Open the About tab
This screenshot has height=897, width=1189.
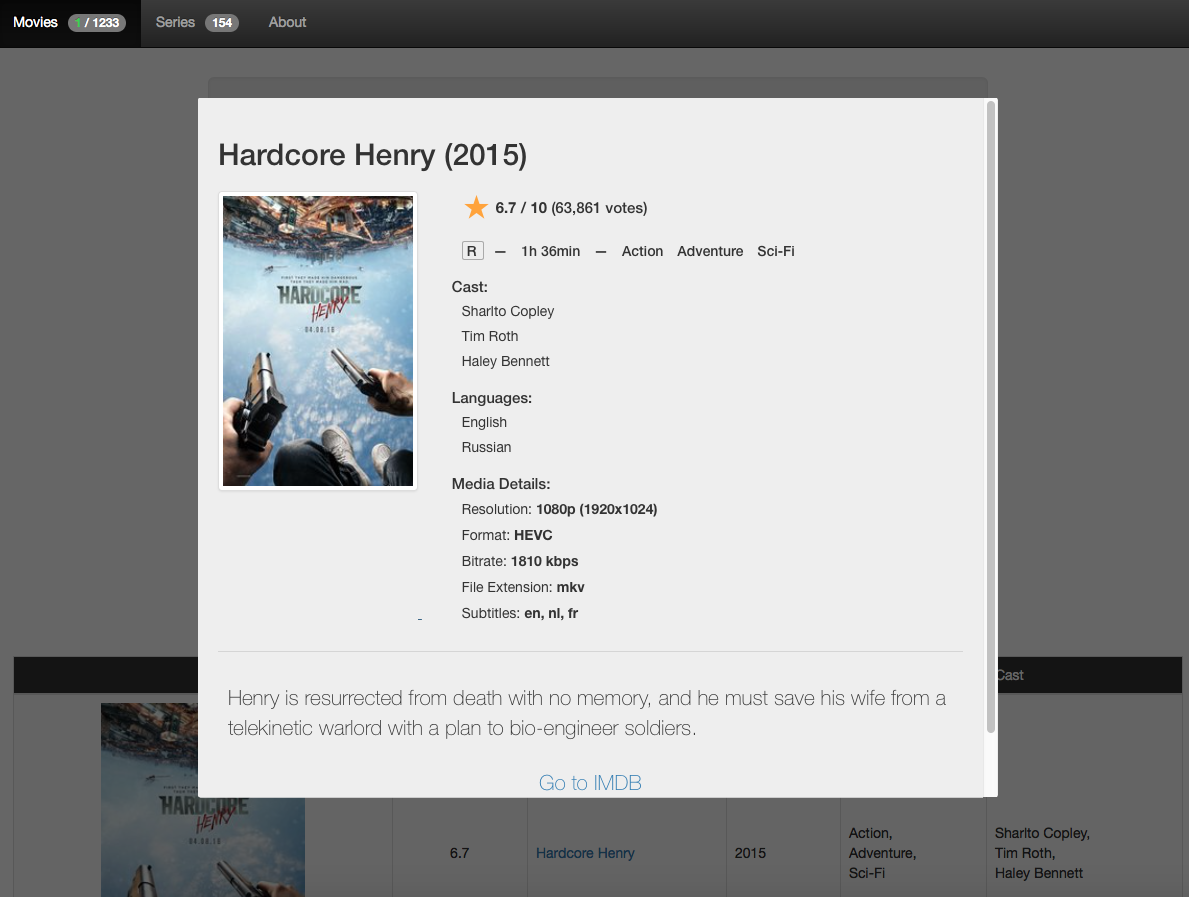coord(287,23)
